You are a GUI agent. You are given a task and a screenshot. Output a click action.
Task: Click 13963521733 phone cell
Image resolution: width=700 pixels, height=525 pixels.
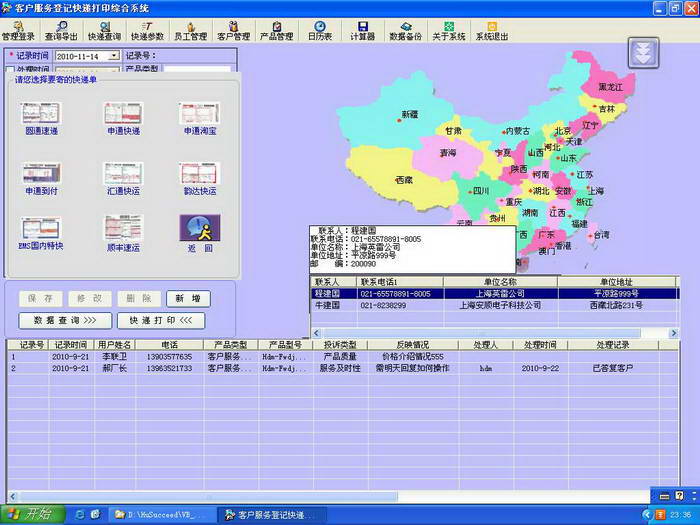point(169,368)
